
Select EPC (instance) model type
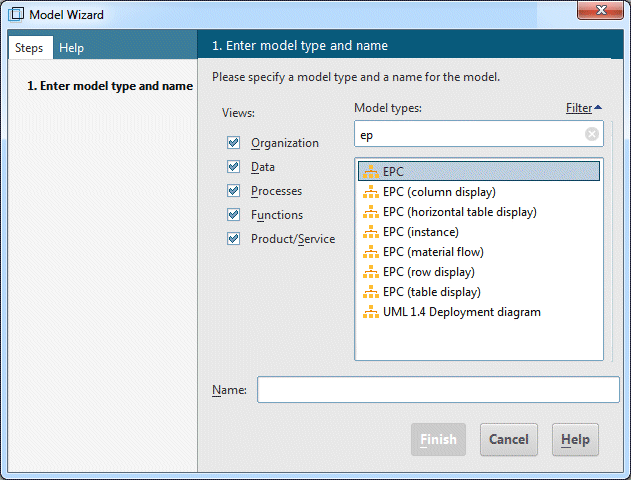click(479, 232)
